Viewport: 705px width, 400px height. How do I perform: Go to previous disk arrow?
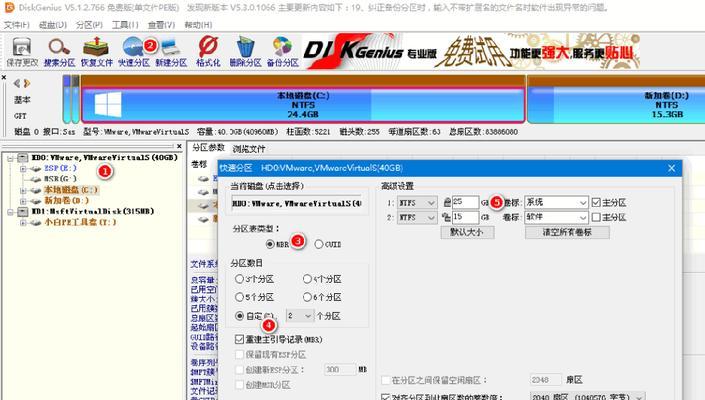tap(17, 83)
